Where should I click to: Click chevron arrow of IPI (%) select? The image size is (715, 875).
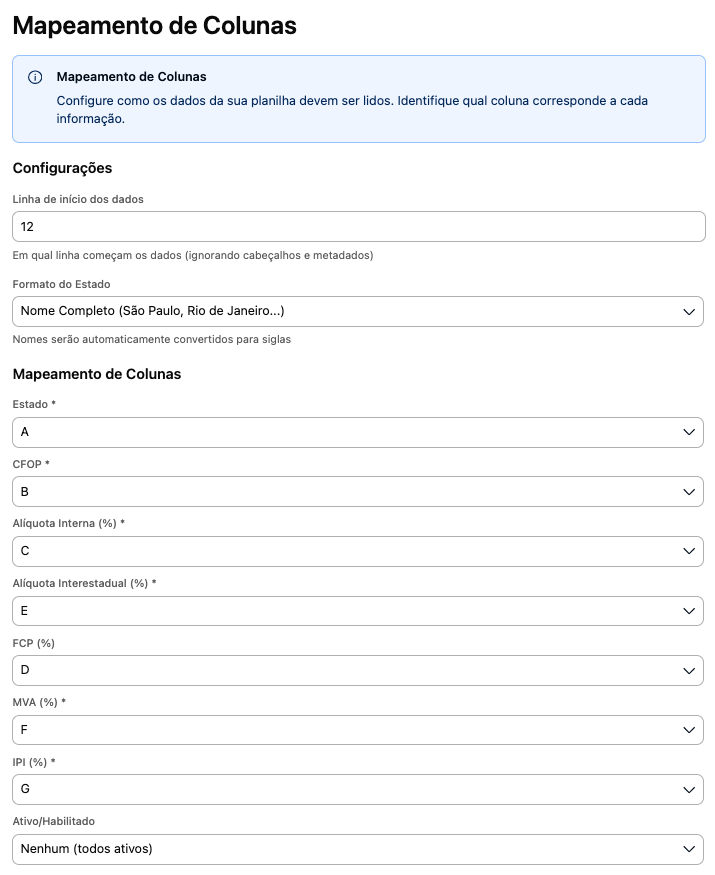[689, 790]
